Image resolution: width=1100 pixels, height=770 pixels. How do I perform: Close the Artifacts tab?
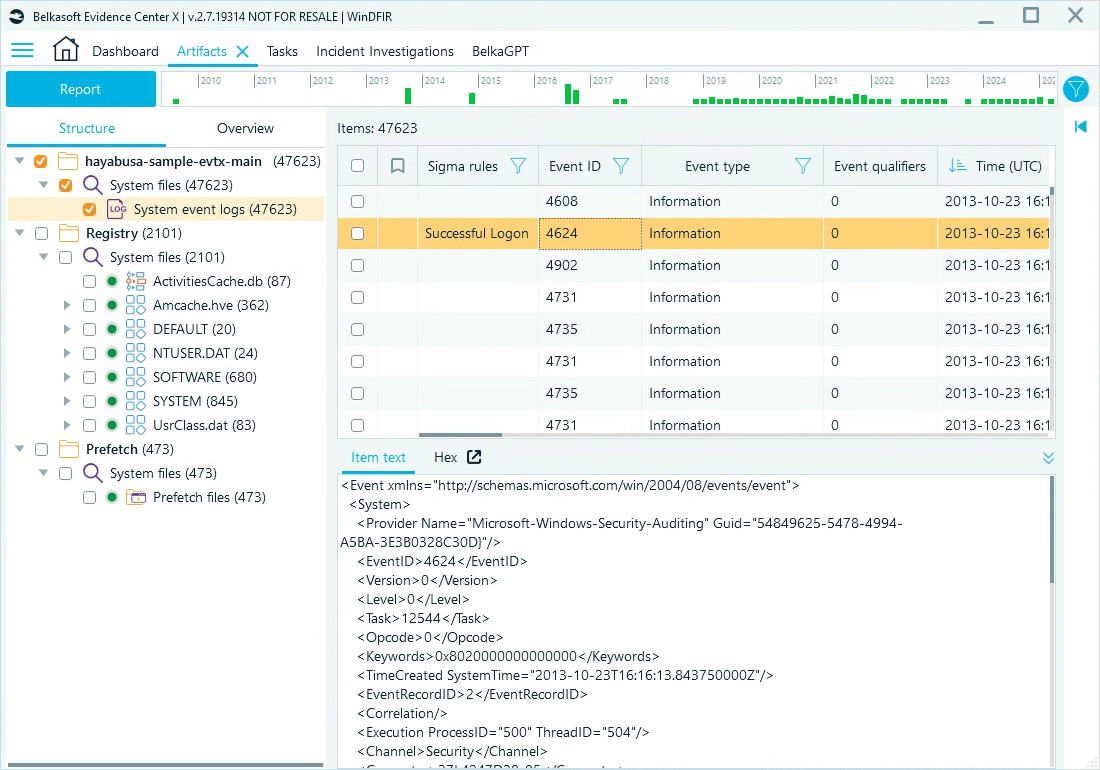(x=243, y=51)
